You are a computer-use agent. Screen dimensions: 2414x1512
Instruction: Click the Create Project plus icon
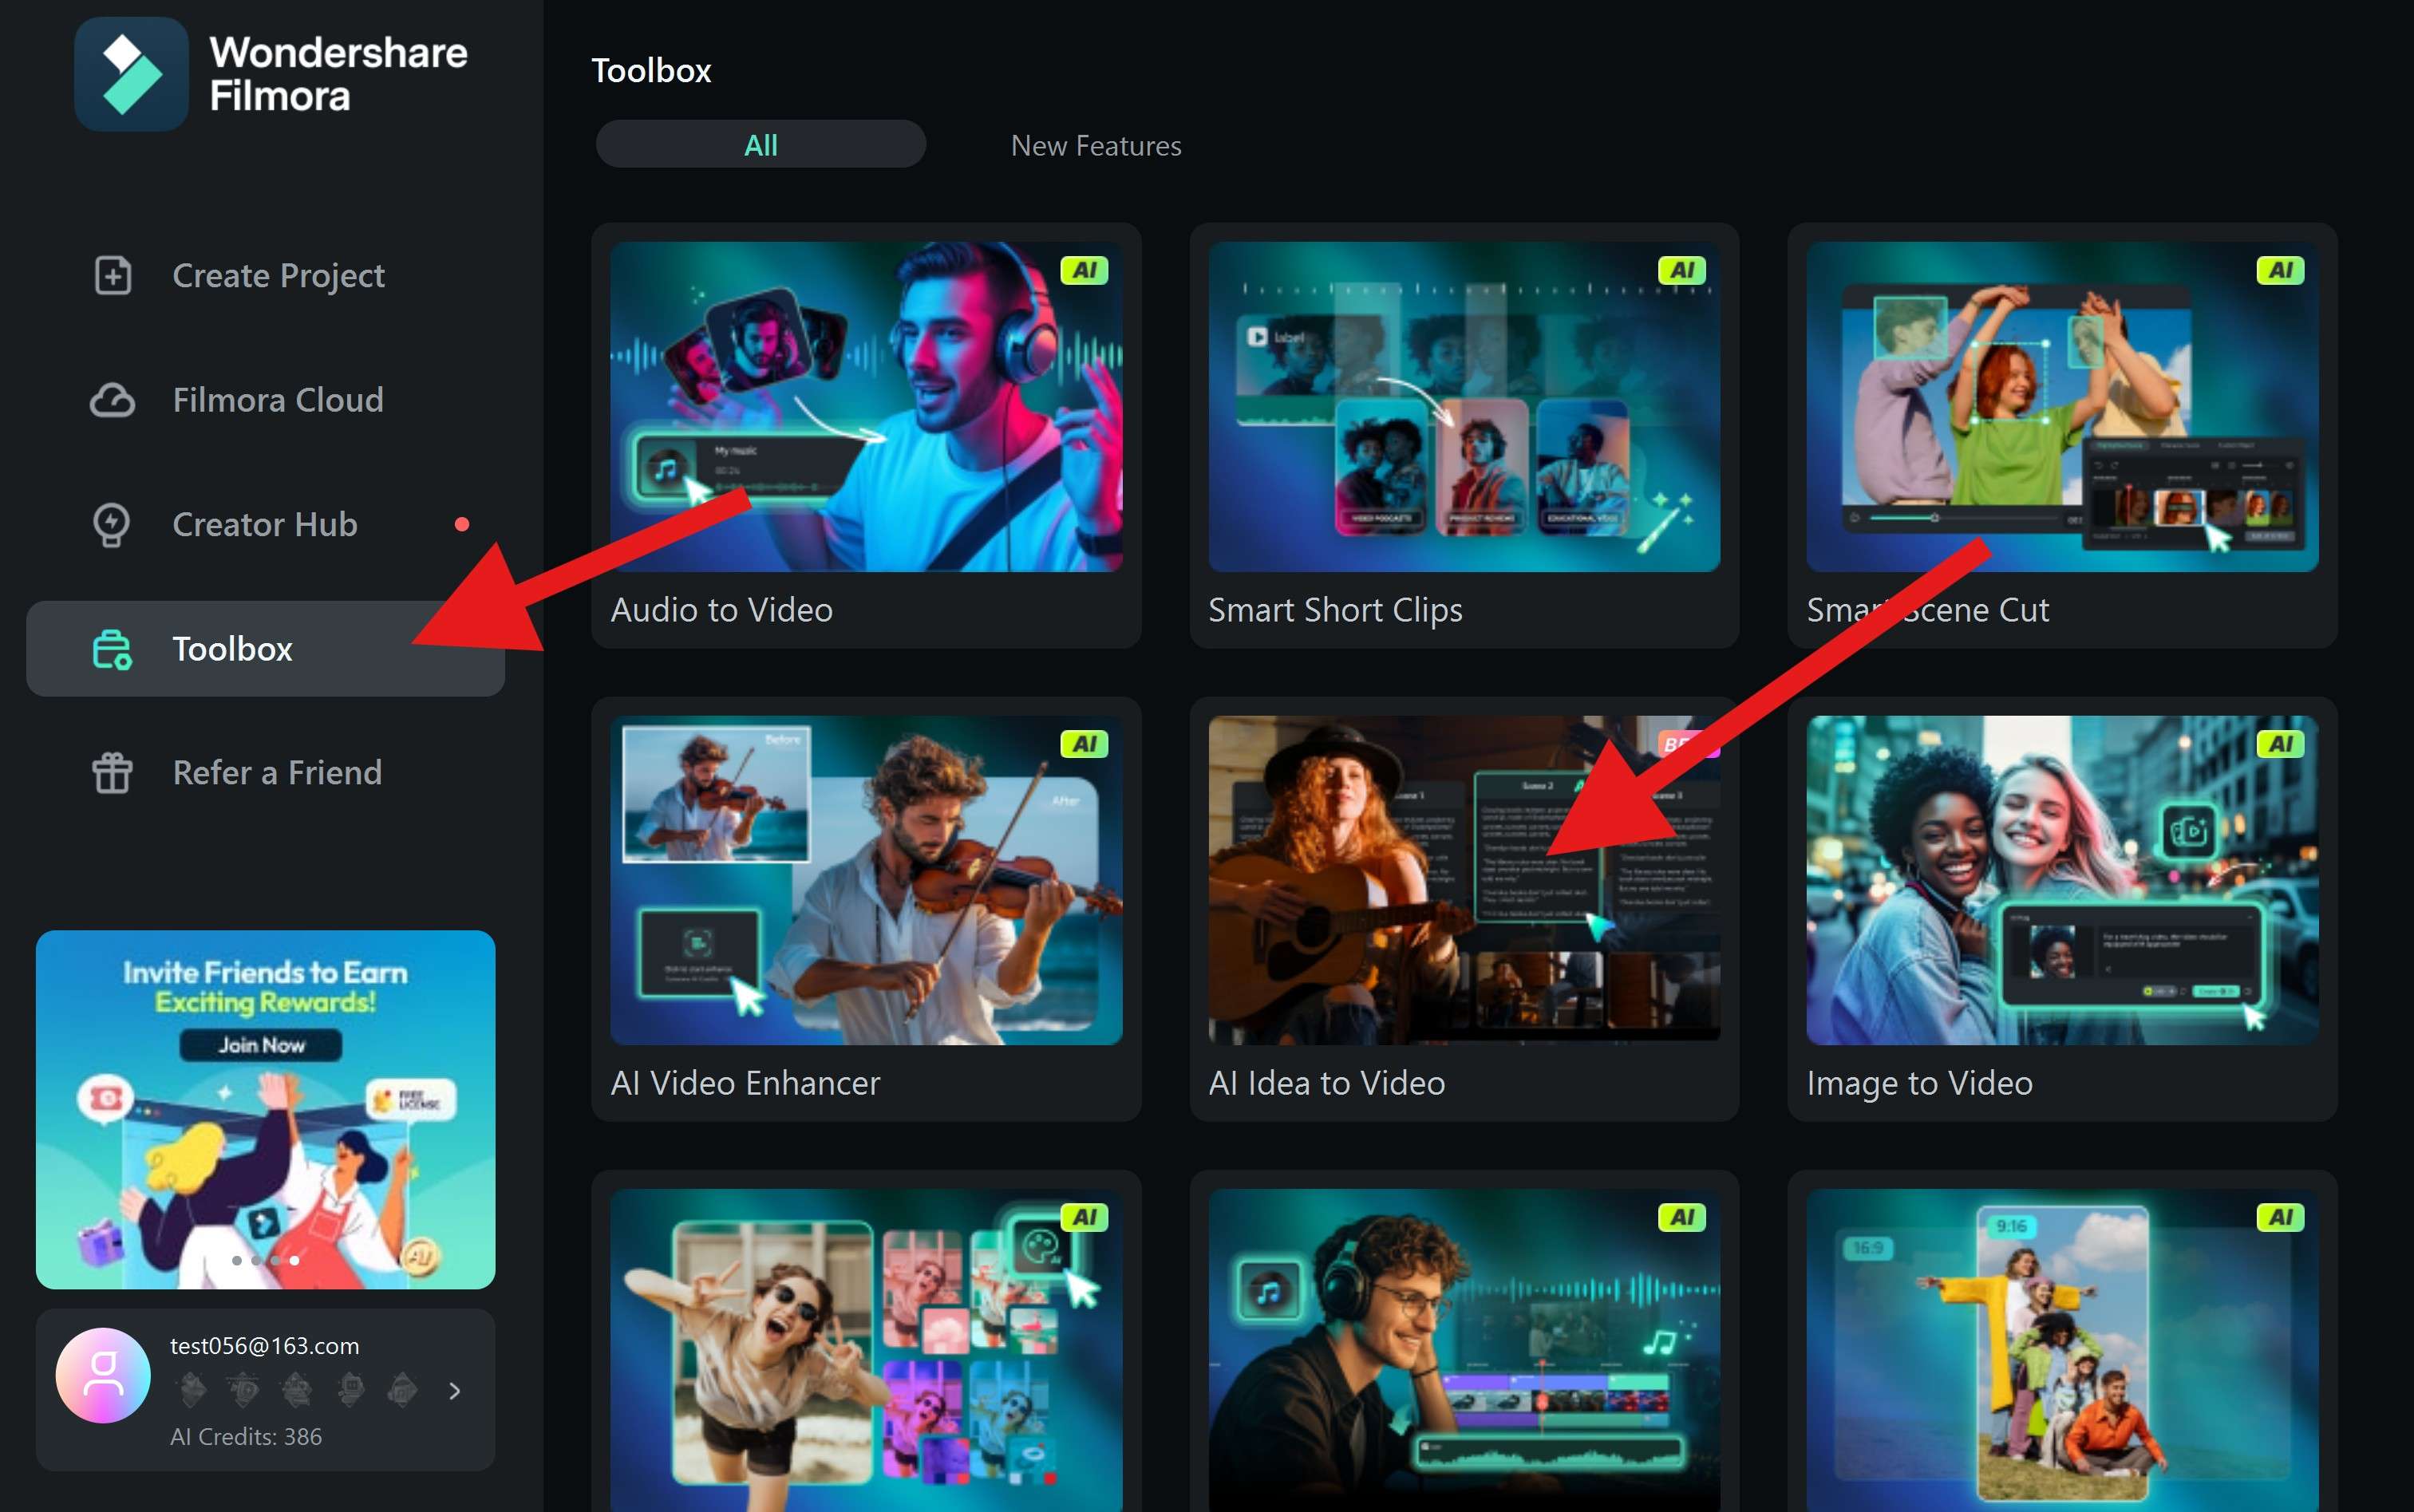pos(112,275)
